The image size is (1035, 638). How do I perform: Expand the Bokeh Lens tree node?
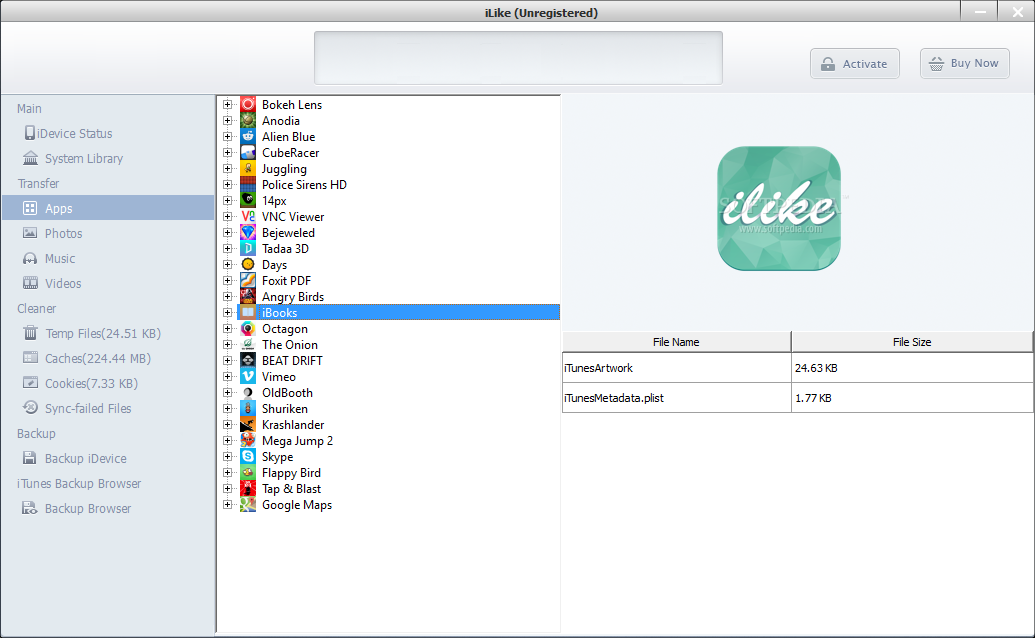[228, 104]
